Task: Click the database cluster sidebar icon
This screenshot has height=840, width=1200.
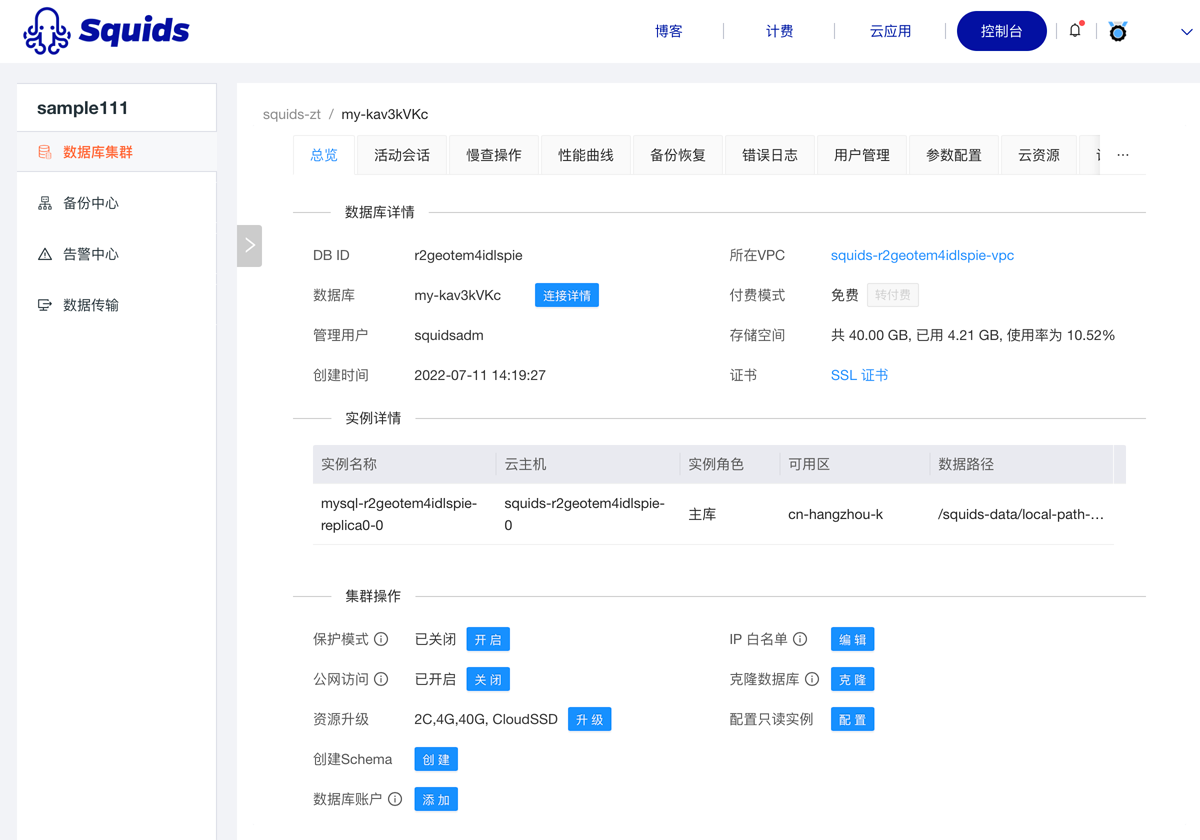Action: point(45,152)
